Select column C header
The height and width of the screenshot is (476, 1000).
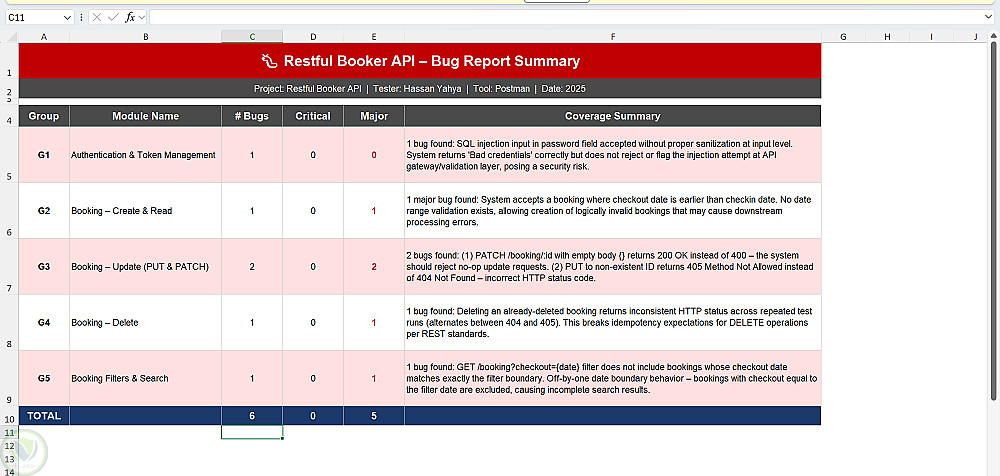pos(252,37)
